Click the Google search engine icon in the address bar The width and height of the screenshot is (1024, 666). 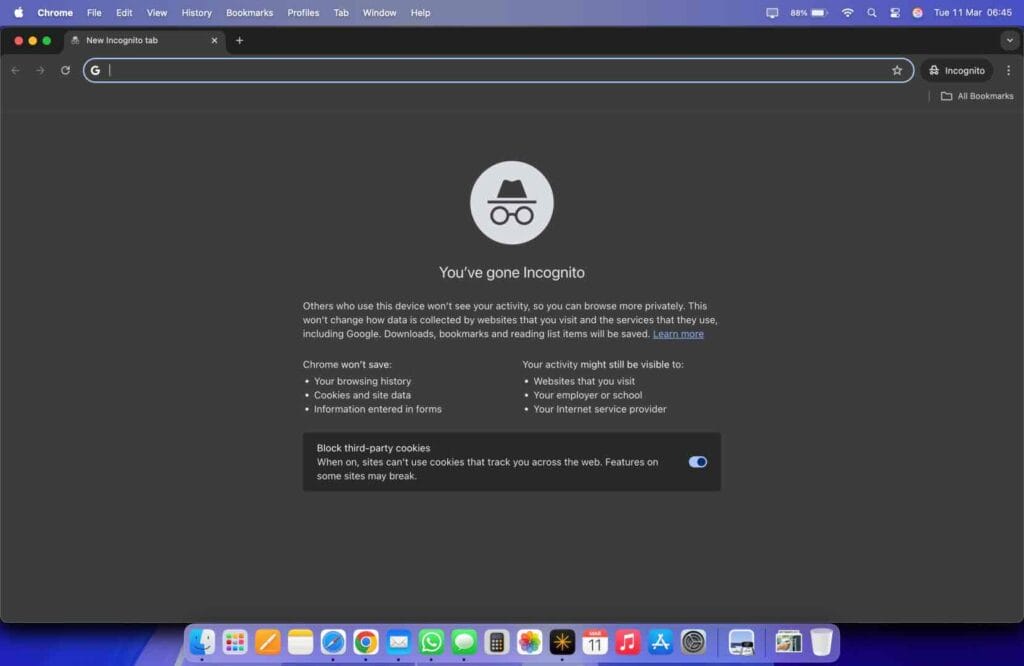(95, 71)
